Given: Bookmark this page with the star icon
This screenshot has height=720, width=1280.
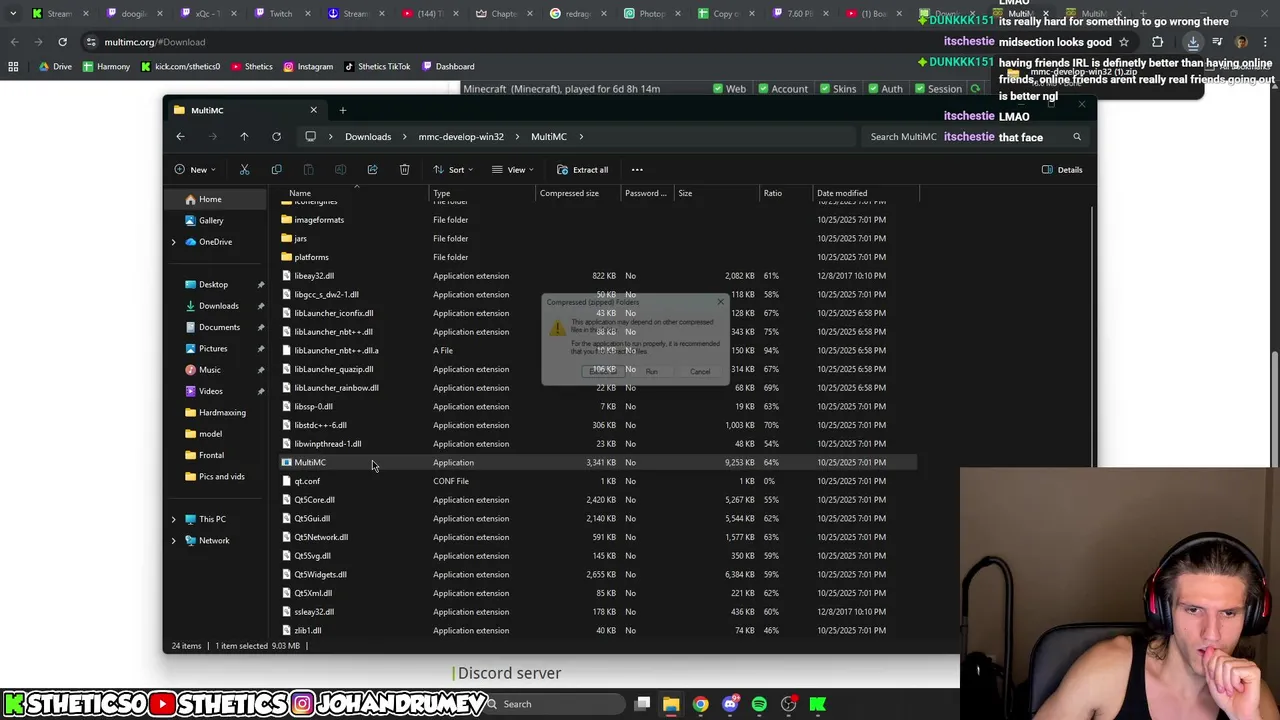Looking at the screenshot, I should coord(1124,42).
